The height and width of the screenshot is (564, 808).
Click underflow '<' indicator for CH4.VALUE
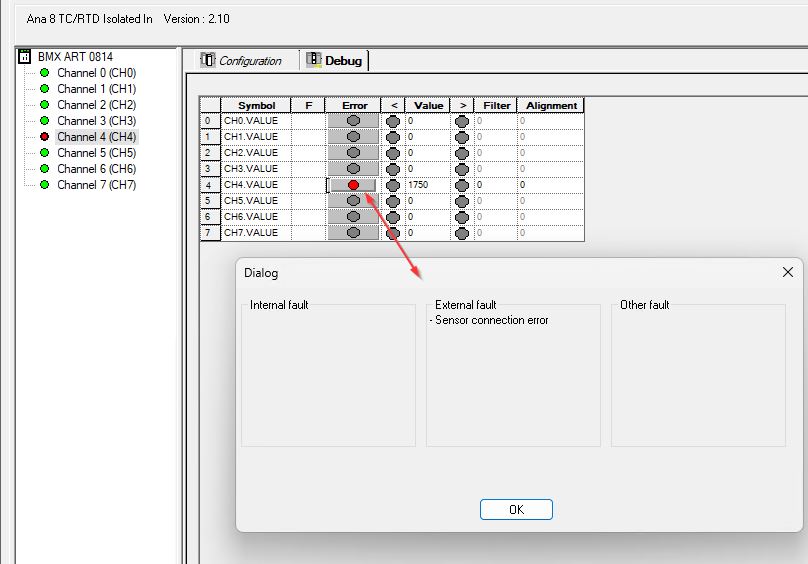(393, 186)
